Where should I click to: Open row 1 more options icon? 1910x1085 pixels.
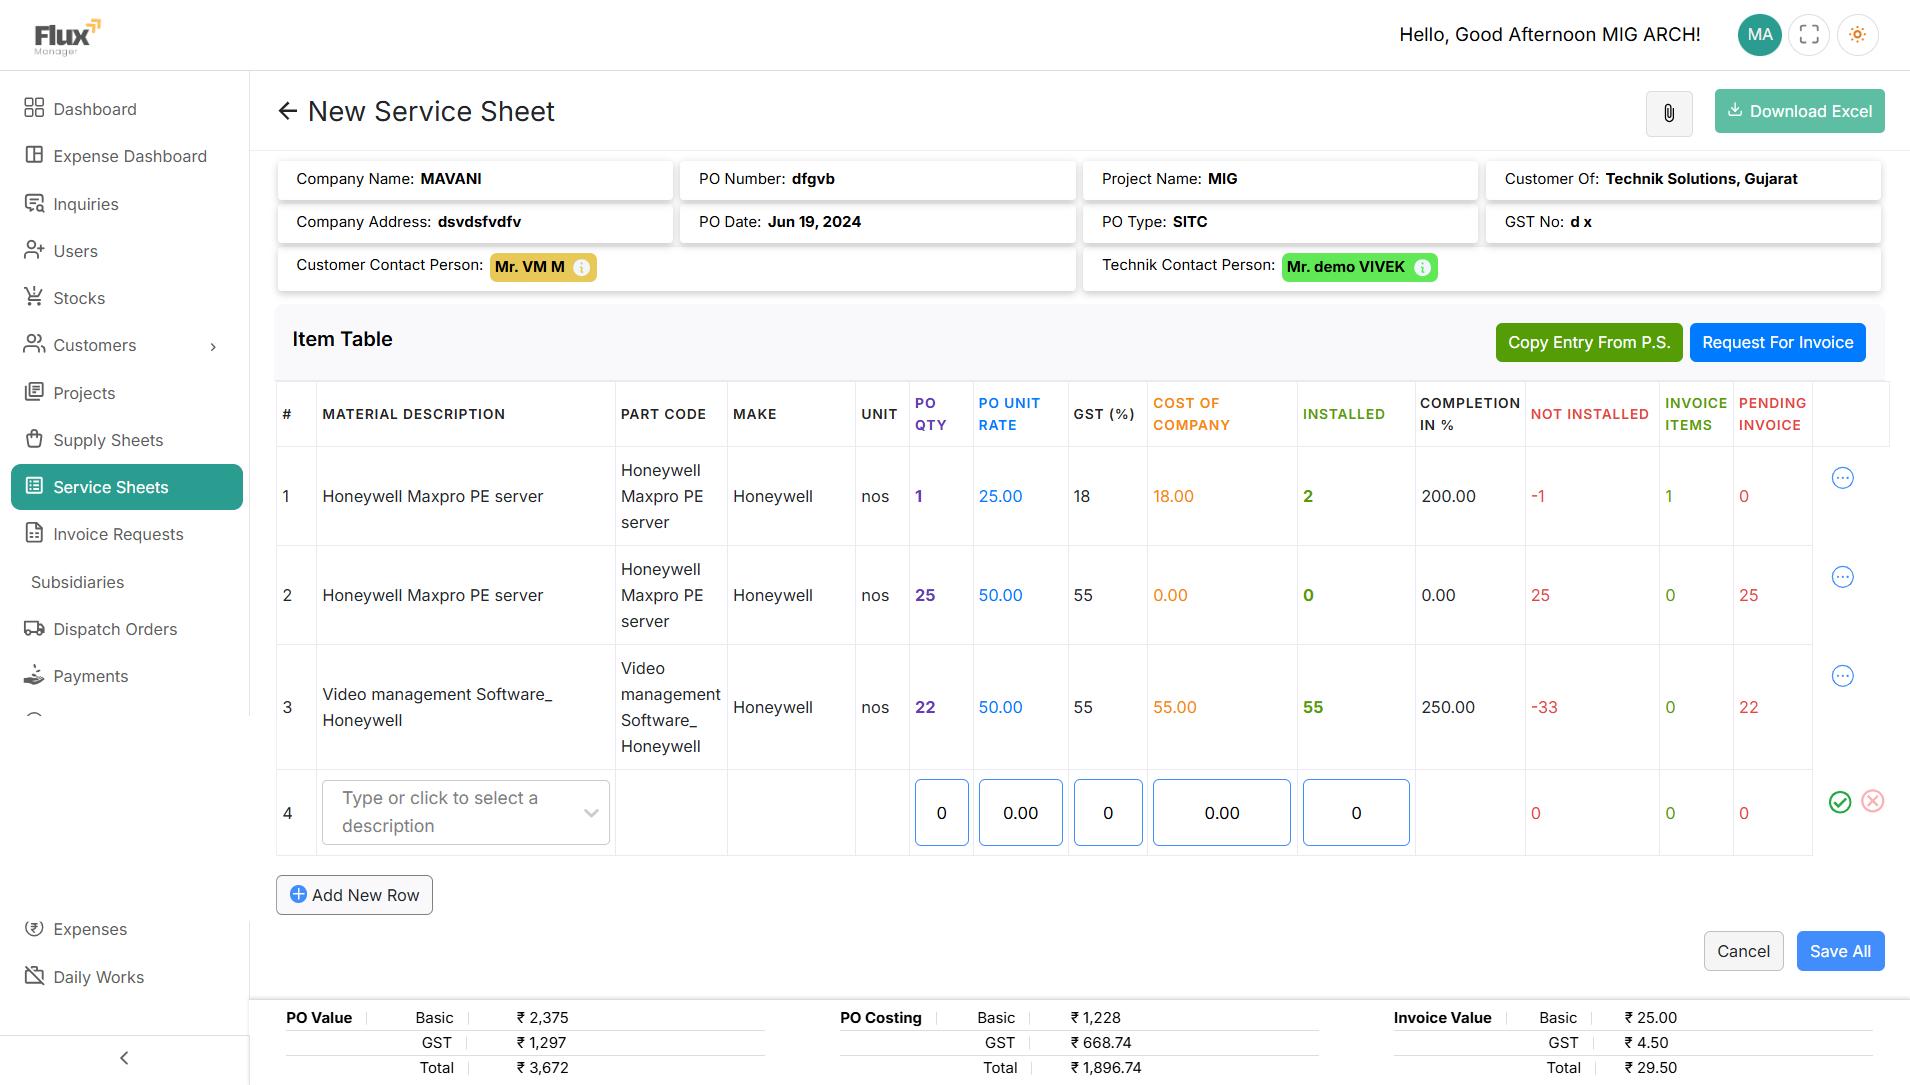pyautogui.click(x=1842, y=478)
